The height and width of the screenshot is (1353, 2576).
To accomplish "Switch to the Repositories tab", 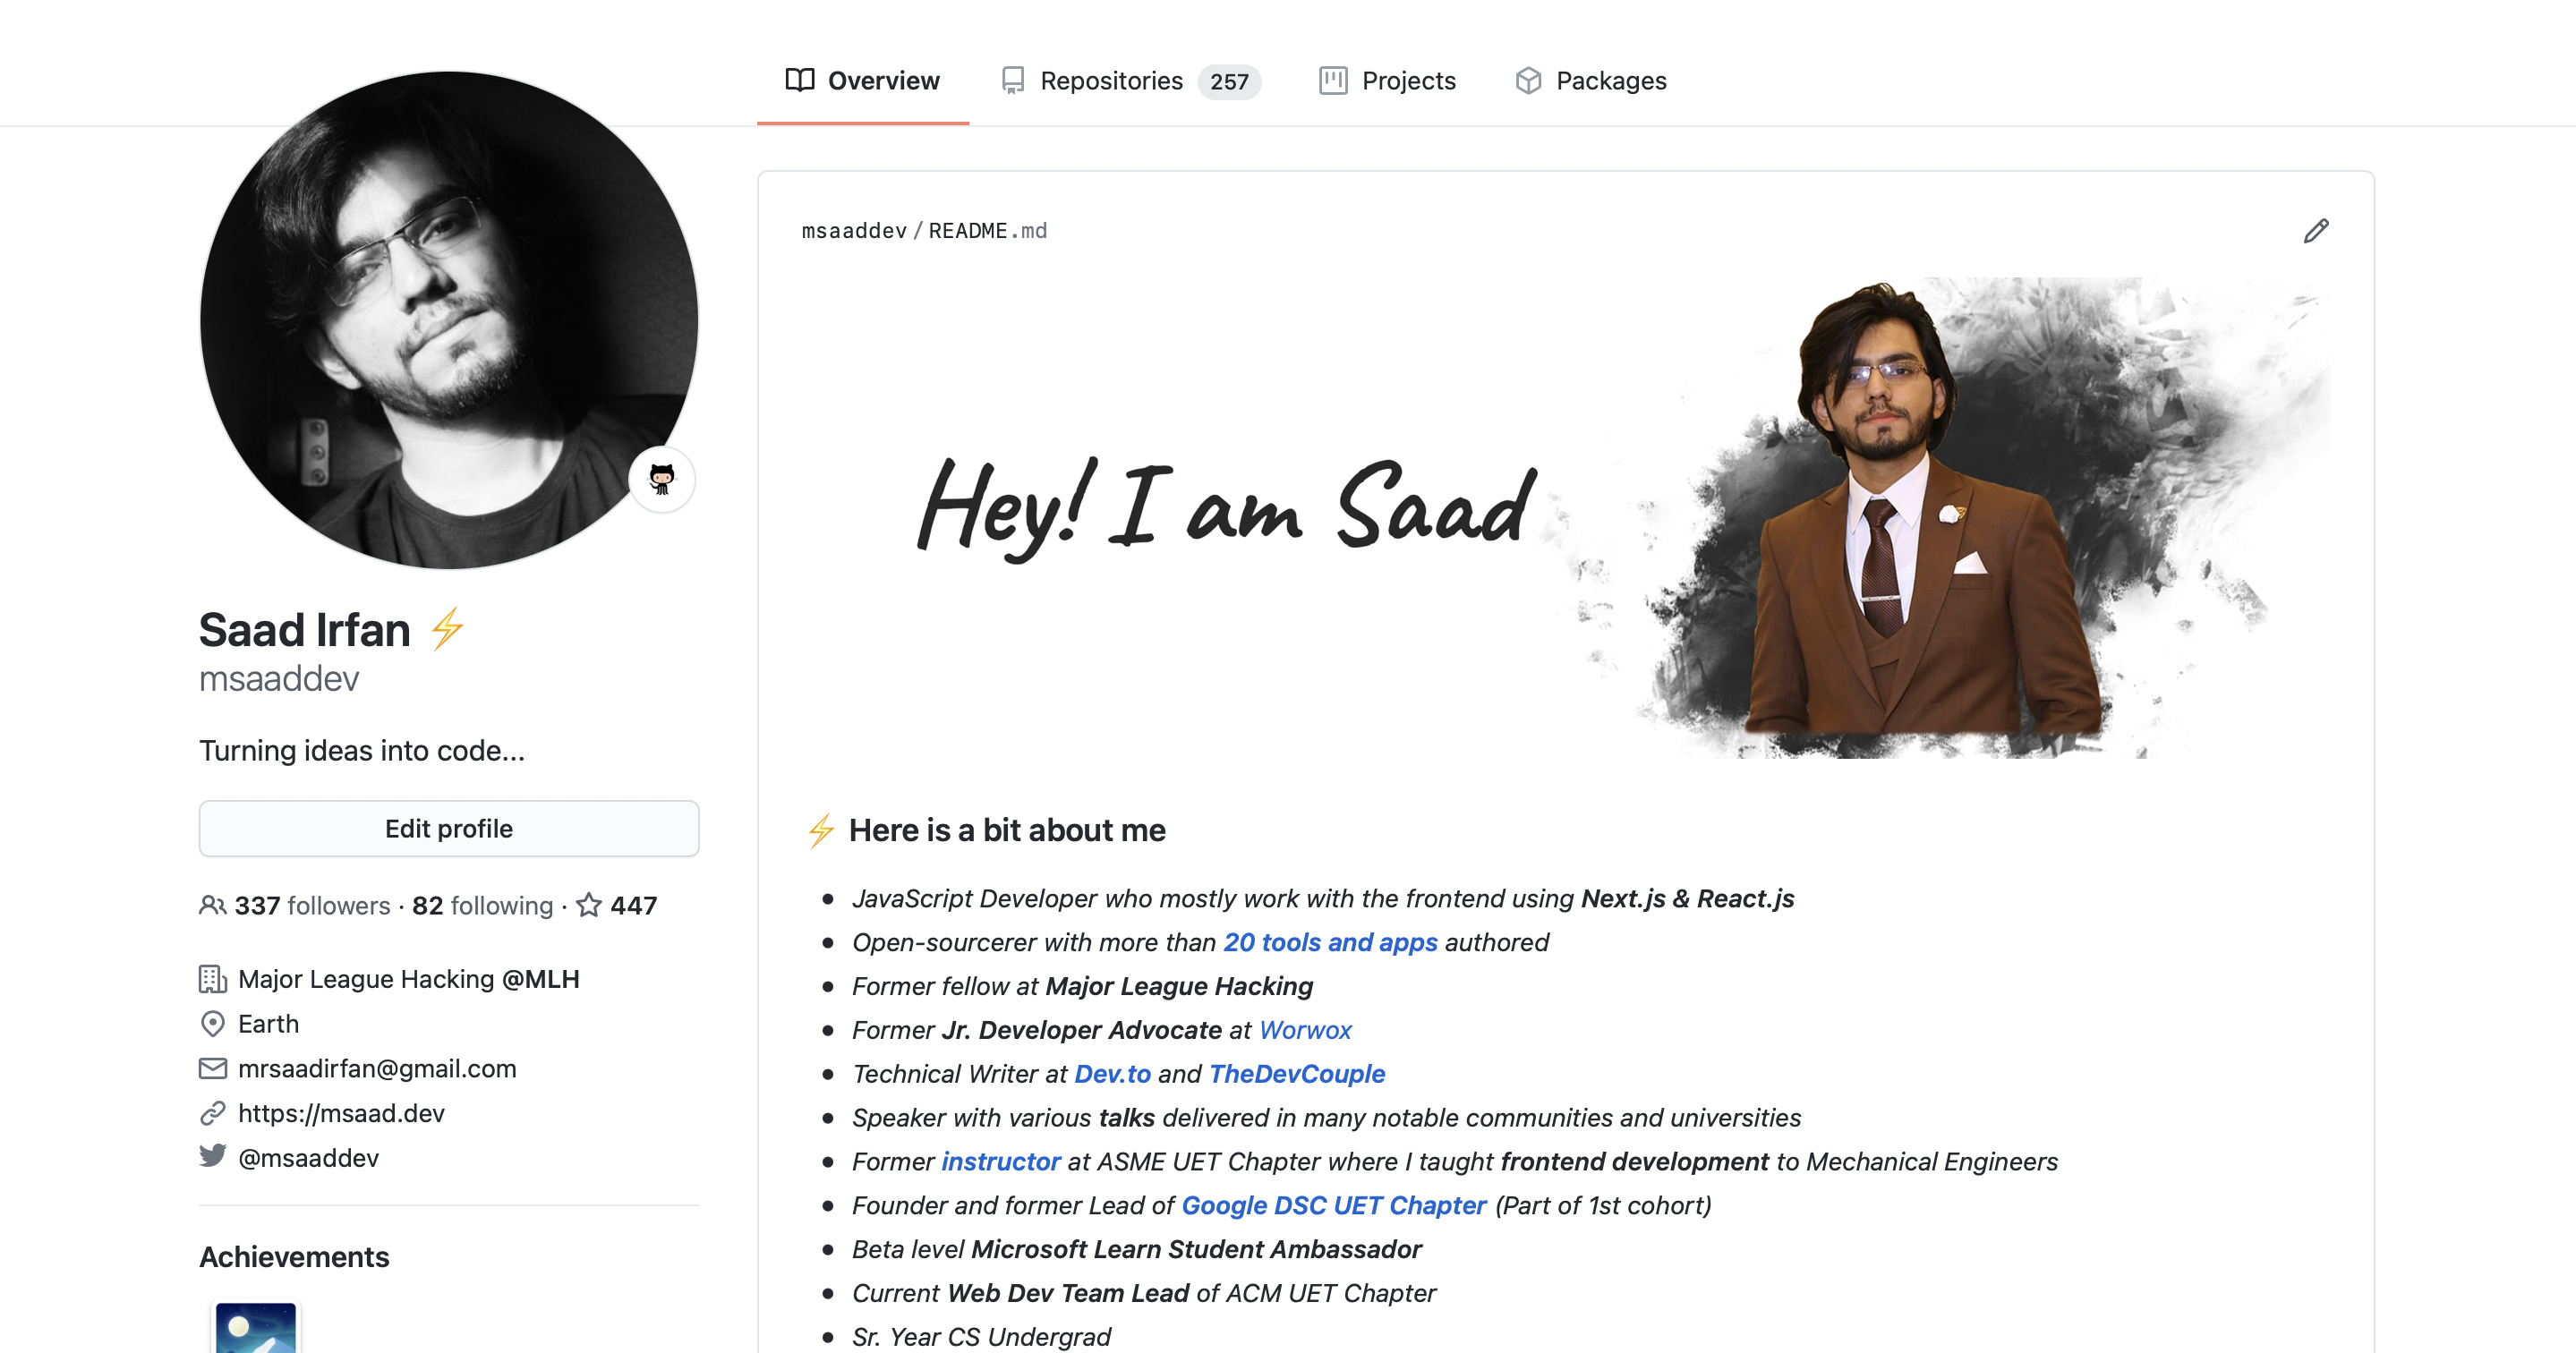I will tap(1130, 81).
